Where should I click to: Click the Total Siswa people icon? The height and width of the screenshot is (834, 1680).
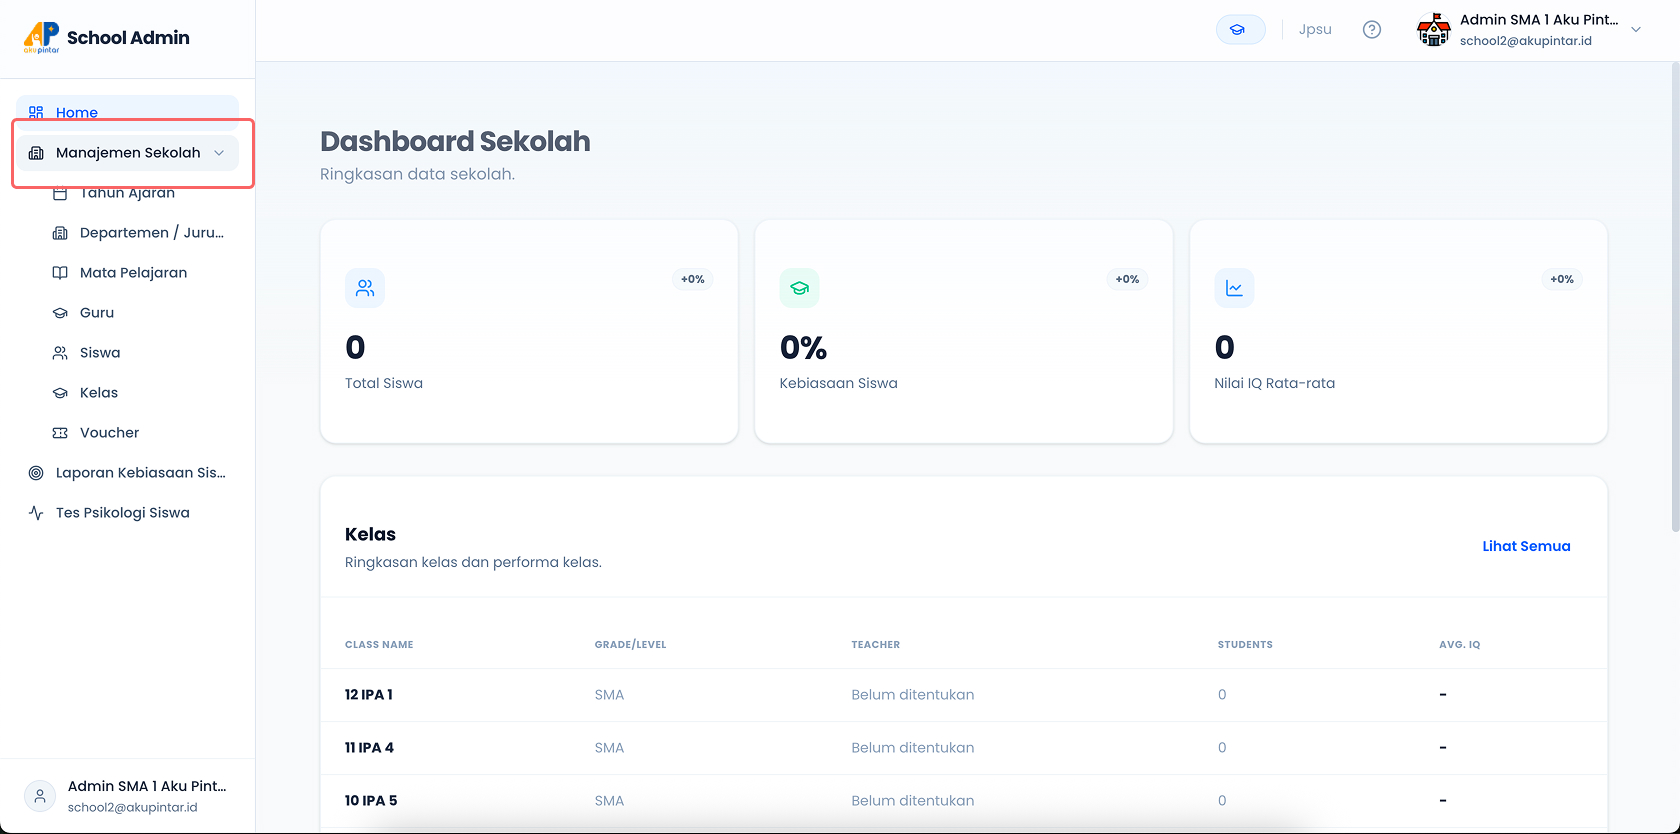[x=365, y=288]
